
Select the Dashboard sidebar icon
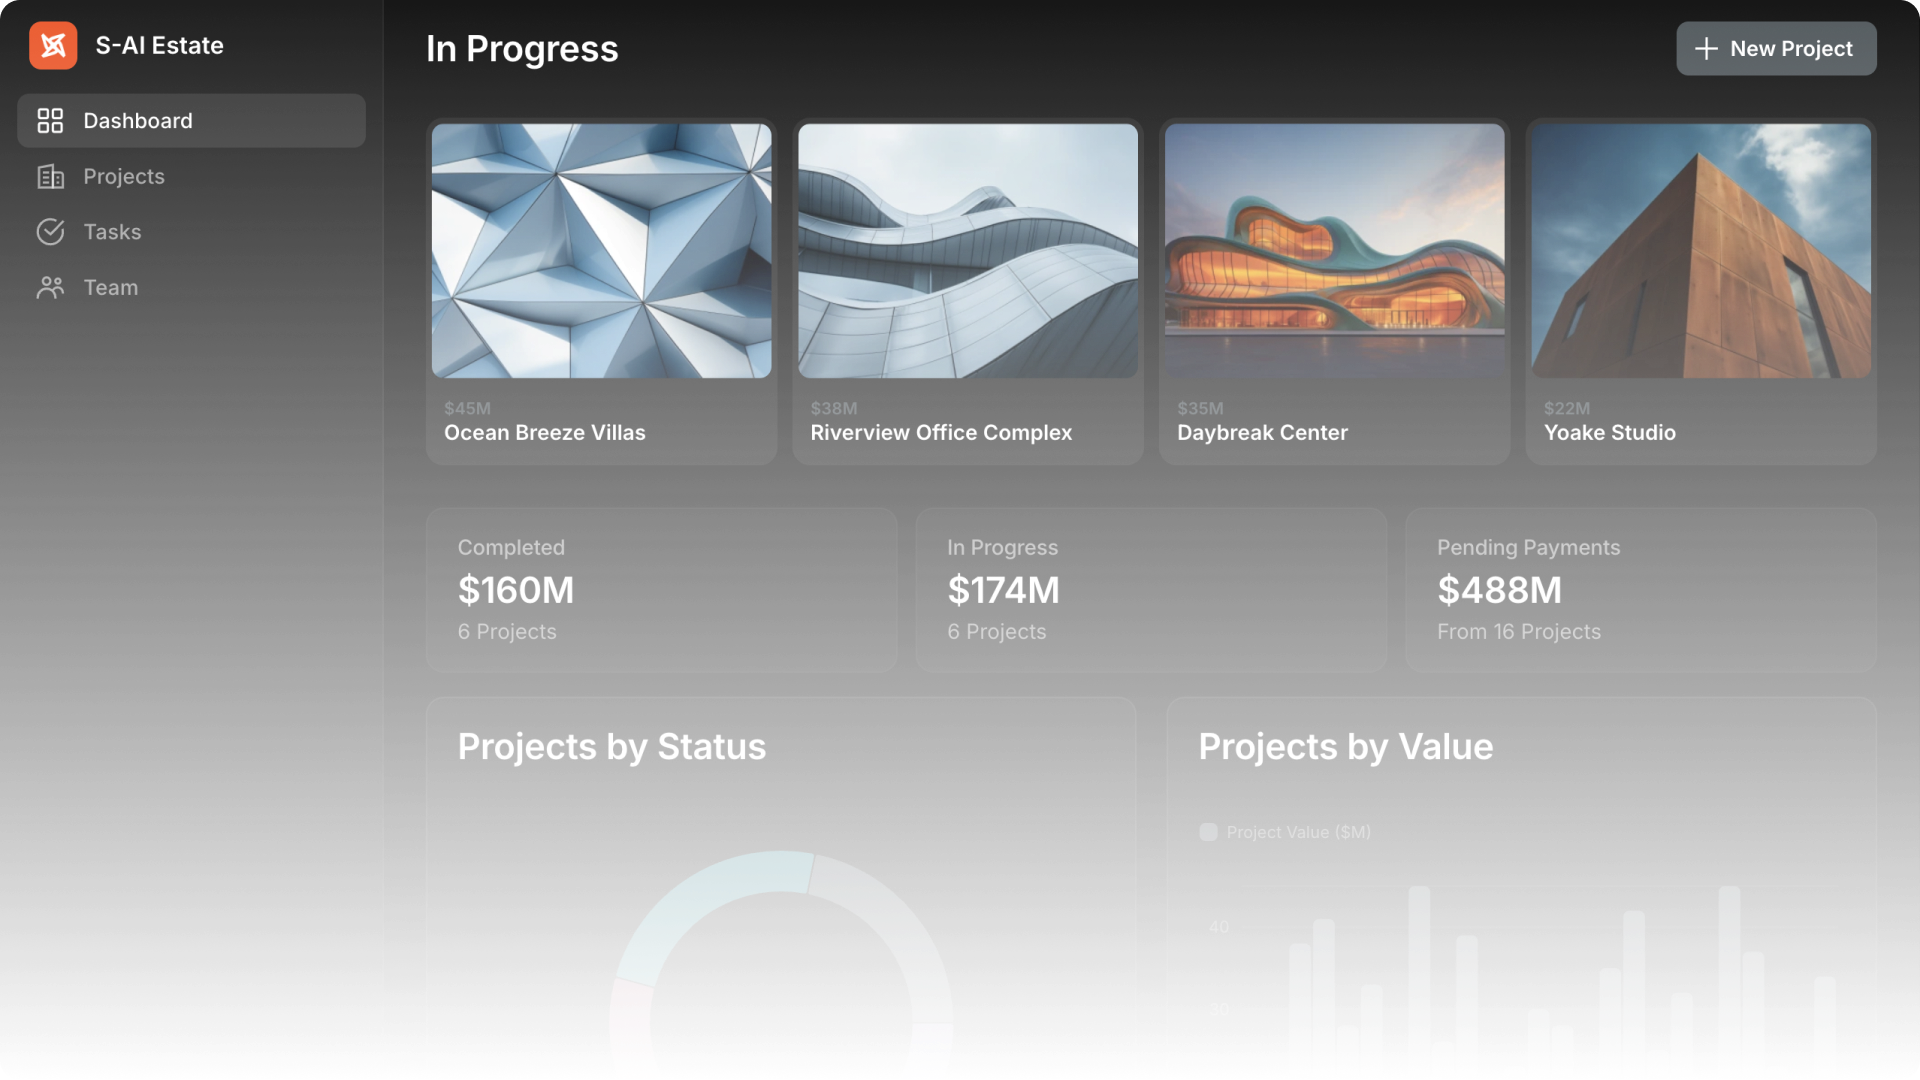pos(49,120)
